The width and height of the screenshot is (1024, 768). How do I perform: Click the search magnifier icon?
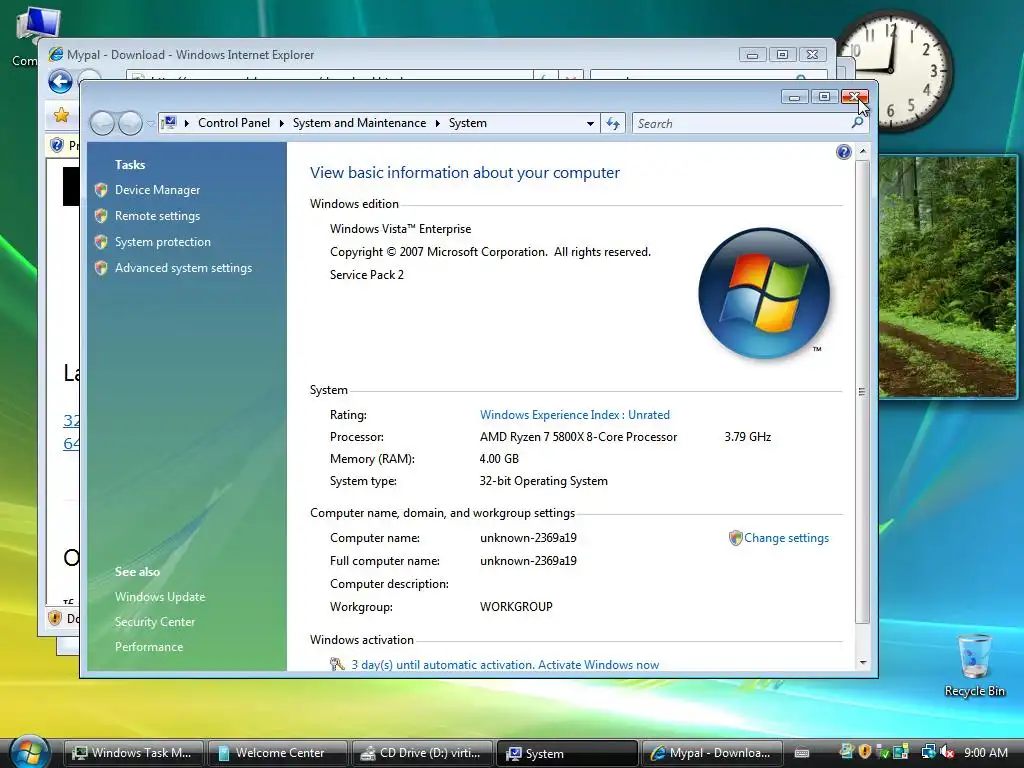coord(857,123)
